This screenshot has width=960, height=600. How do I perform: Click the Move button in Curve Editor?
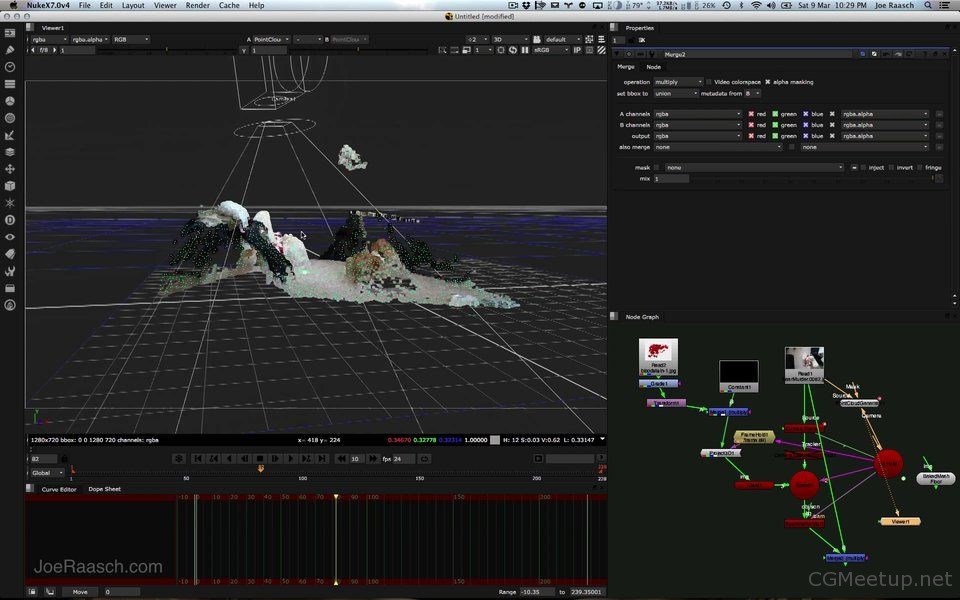[x=80, y=592]
